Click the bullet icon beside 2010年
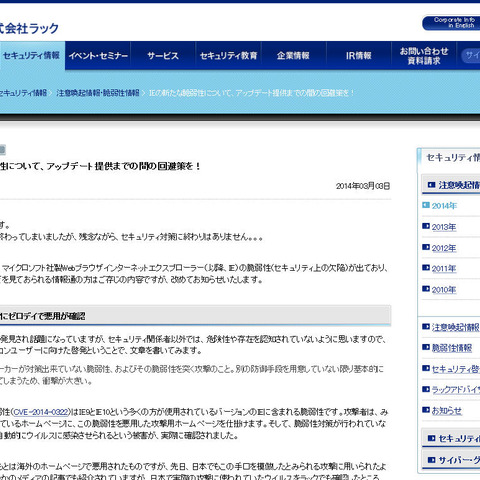Viewport: 480px width, 480px height. pyautogui.click(x=426, y=289)
